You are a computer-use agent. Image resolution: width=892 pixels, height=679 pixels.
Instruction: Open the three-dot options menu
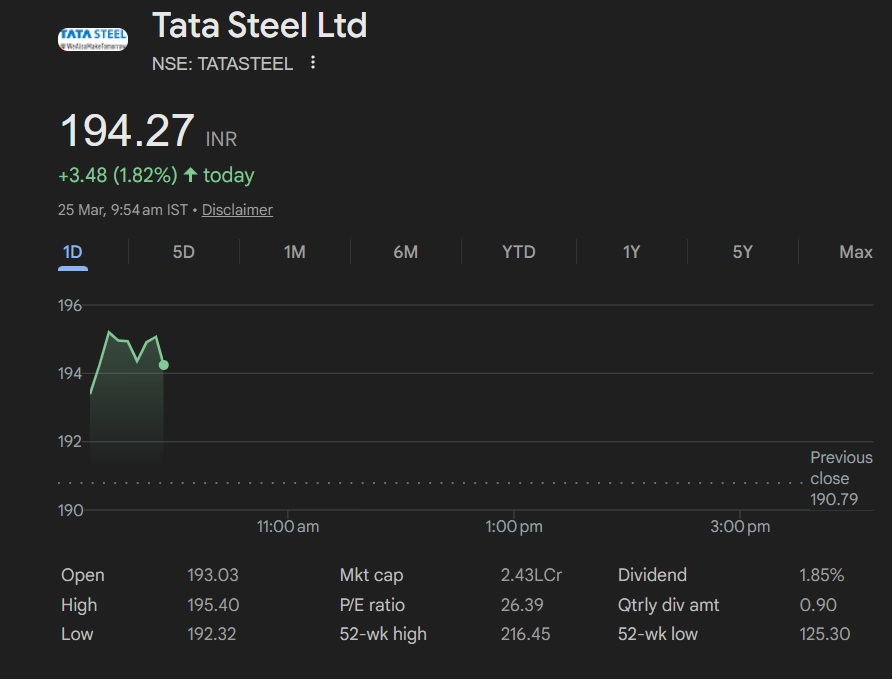click(x=313, y=63)
